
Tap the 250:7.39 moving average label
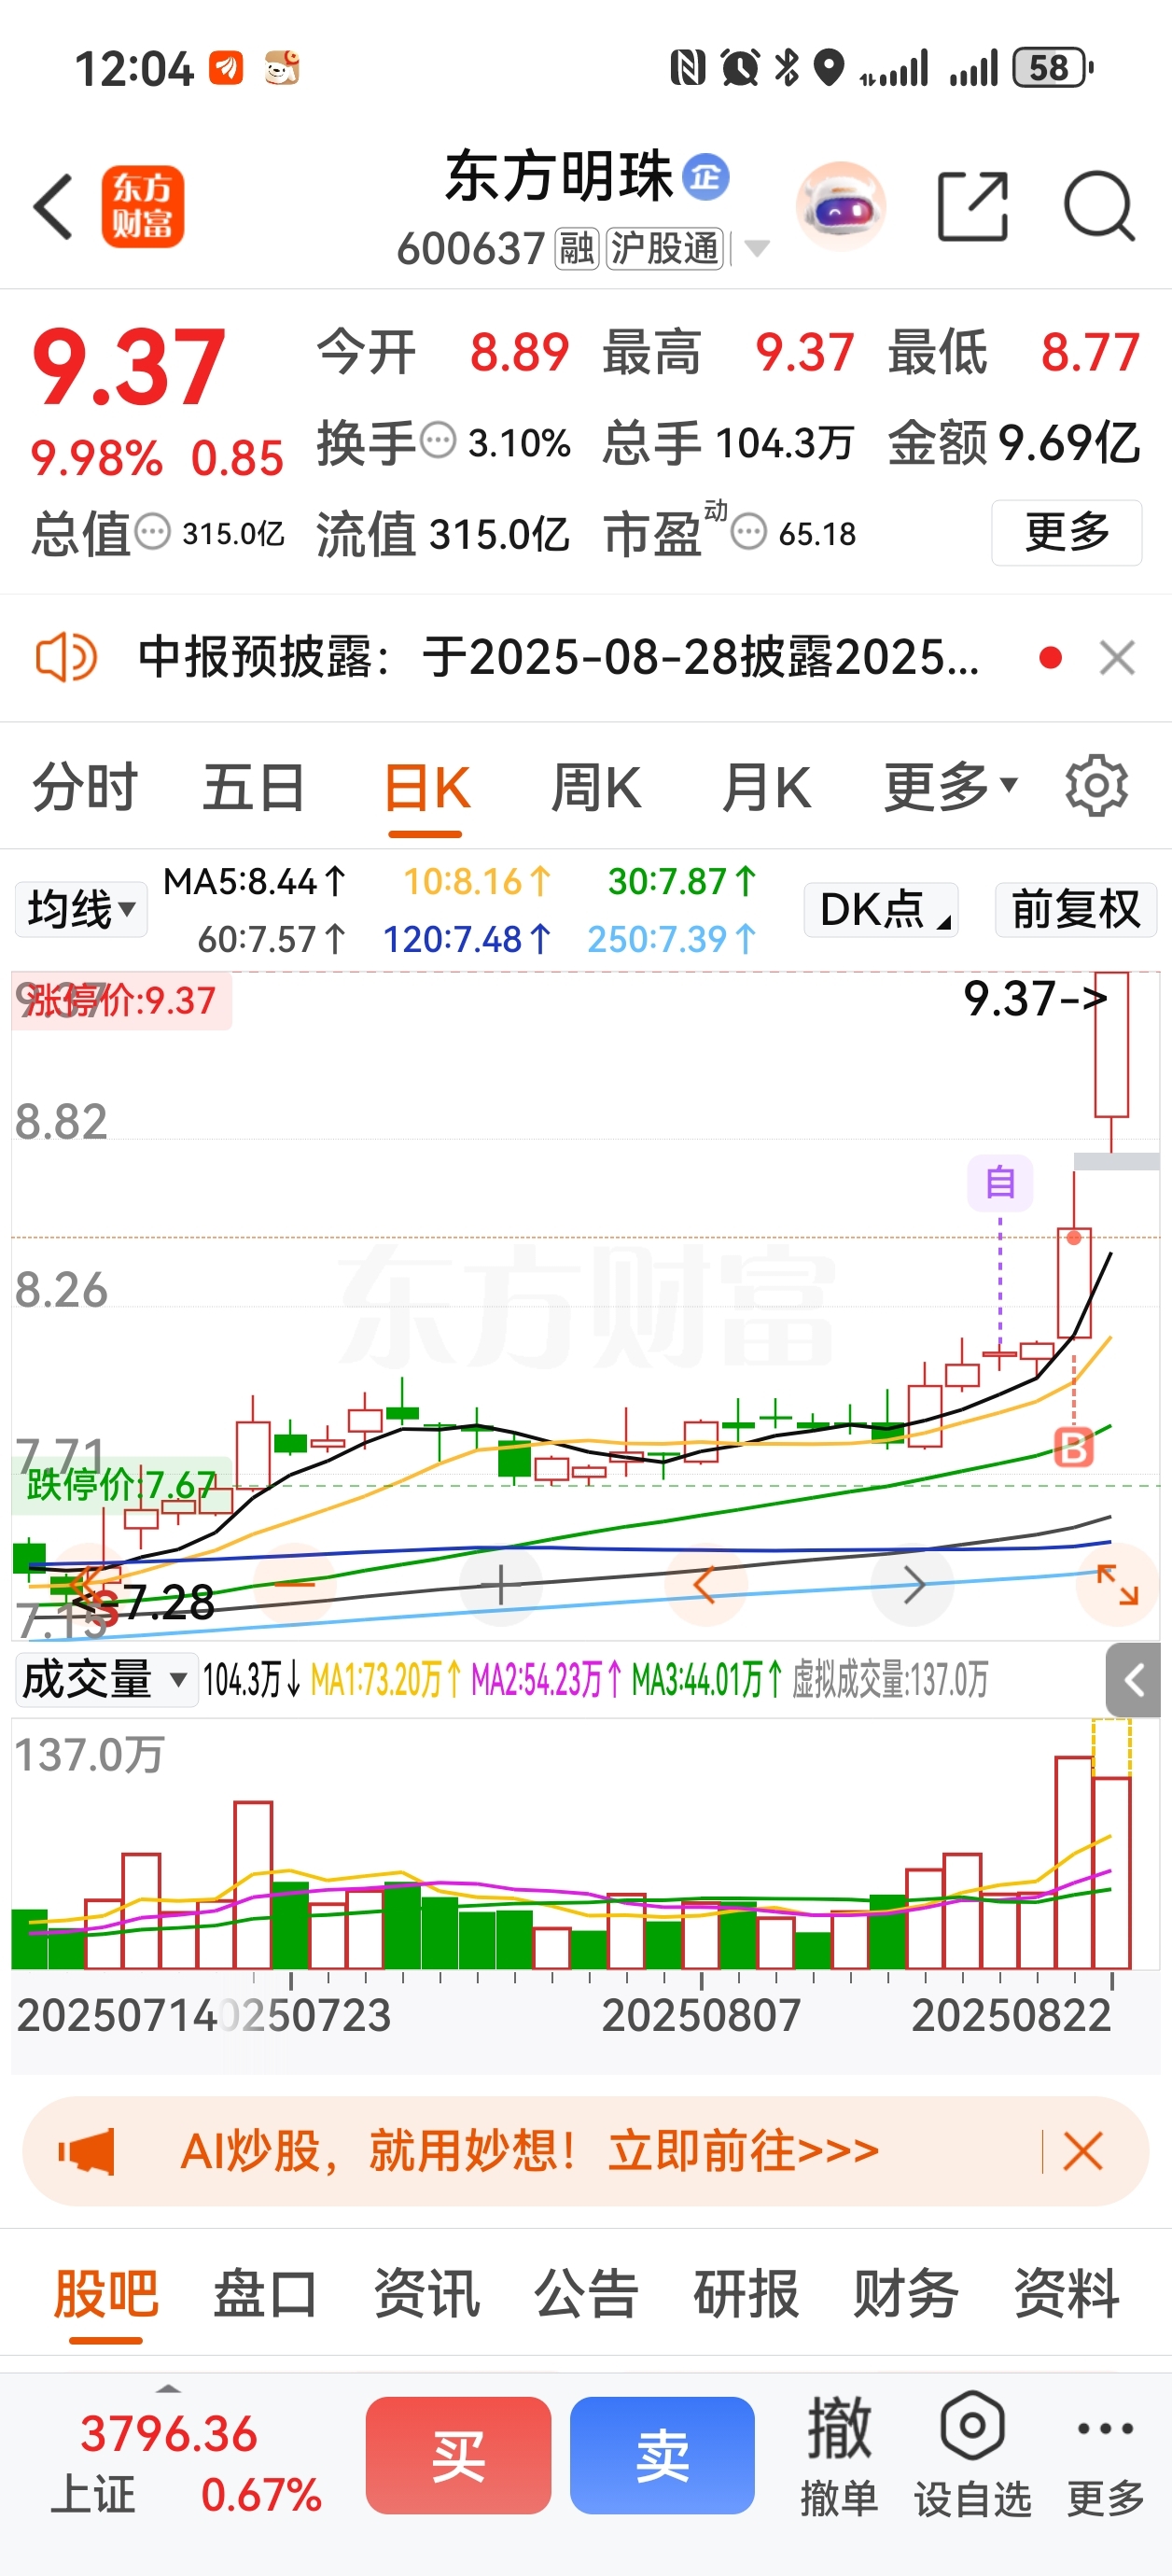coord(672,939)
